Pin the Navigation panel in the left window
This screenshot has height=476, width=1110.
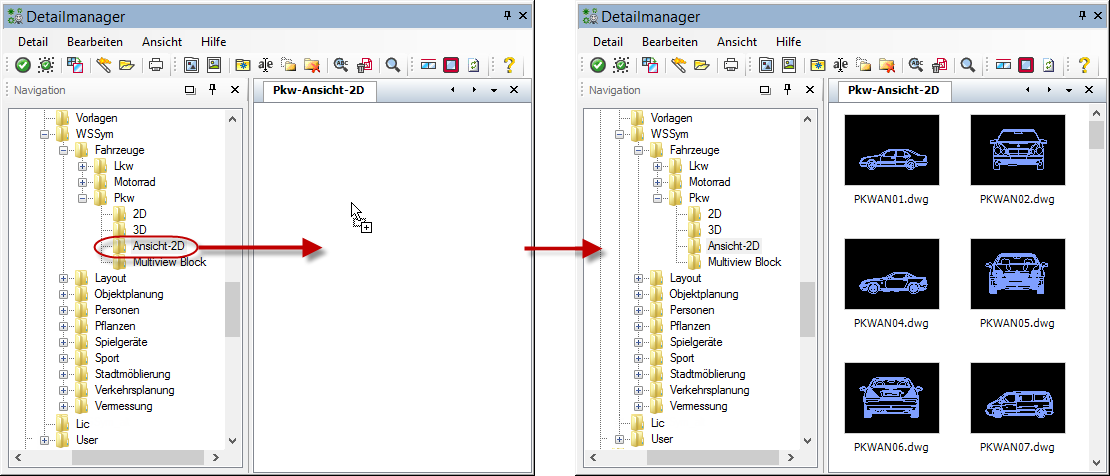click(x=212, y=90)
